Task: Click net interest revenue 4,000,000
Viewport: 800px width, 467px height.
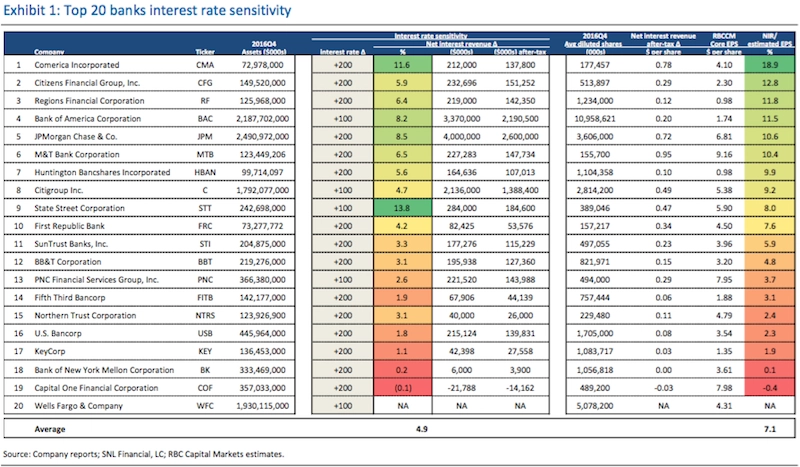Action: [461, 136]
